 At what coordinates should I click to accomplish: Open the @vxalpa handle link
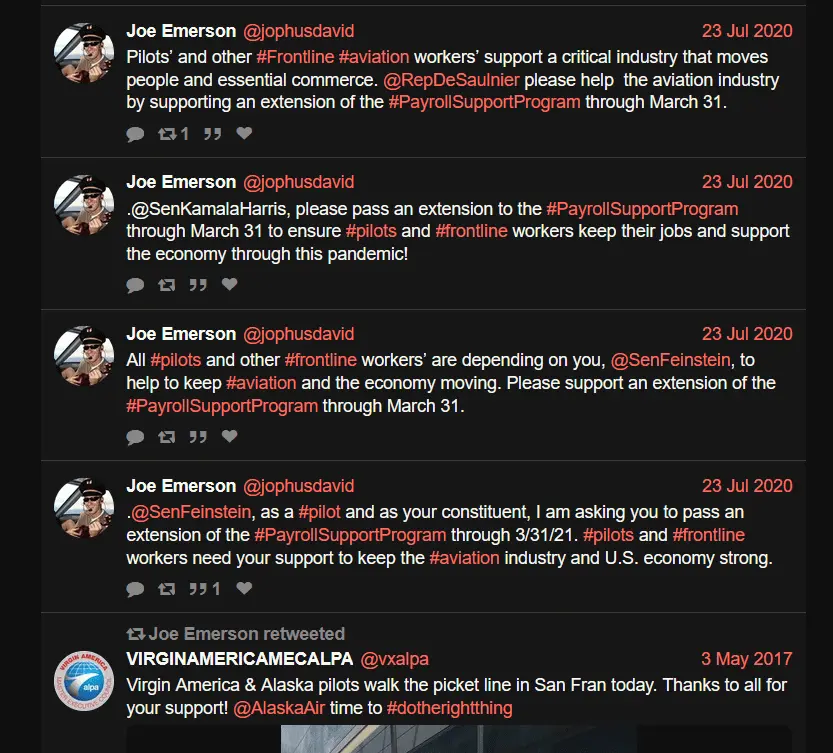coord(394,659)
